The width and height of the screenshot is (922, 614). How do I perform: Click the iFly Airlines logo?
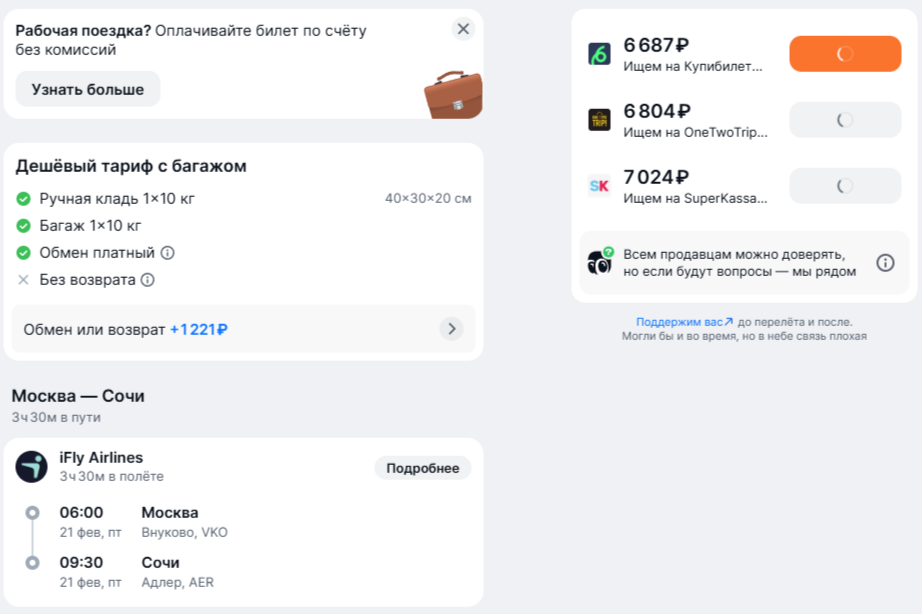pos(31,466)
